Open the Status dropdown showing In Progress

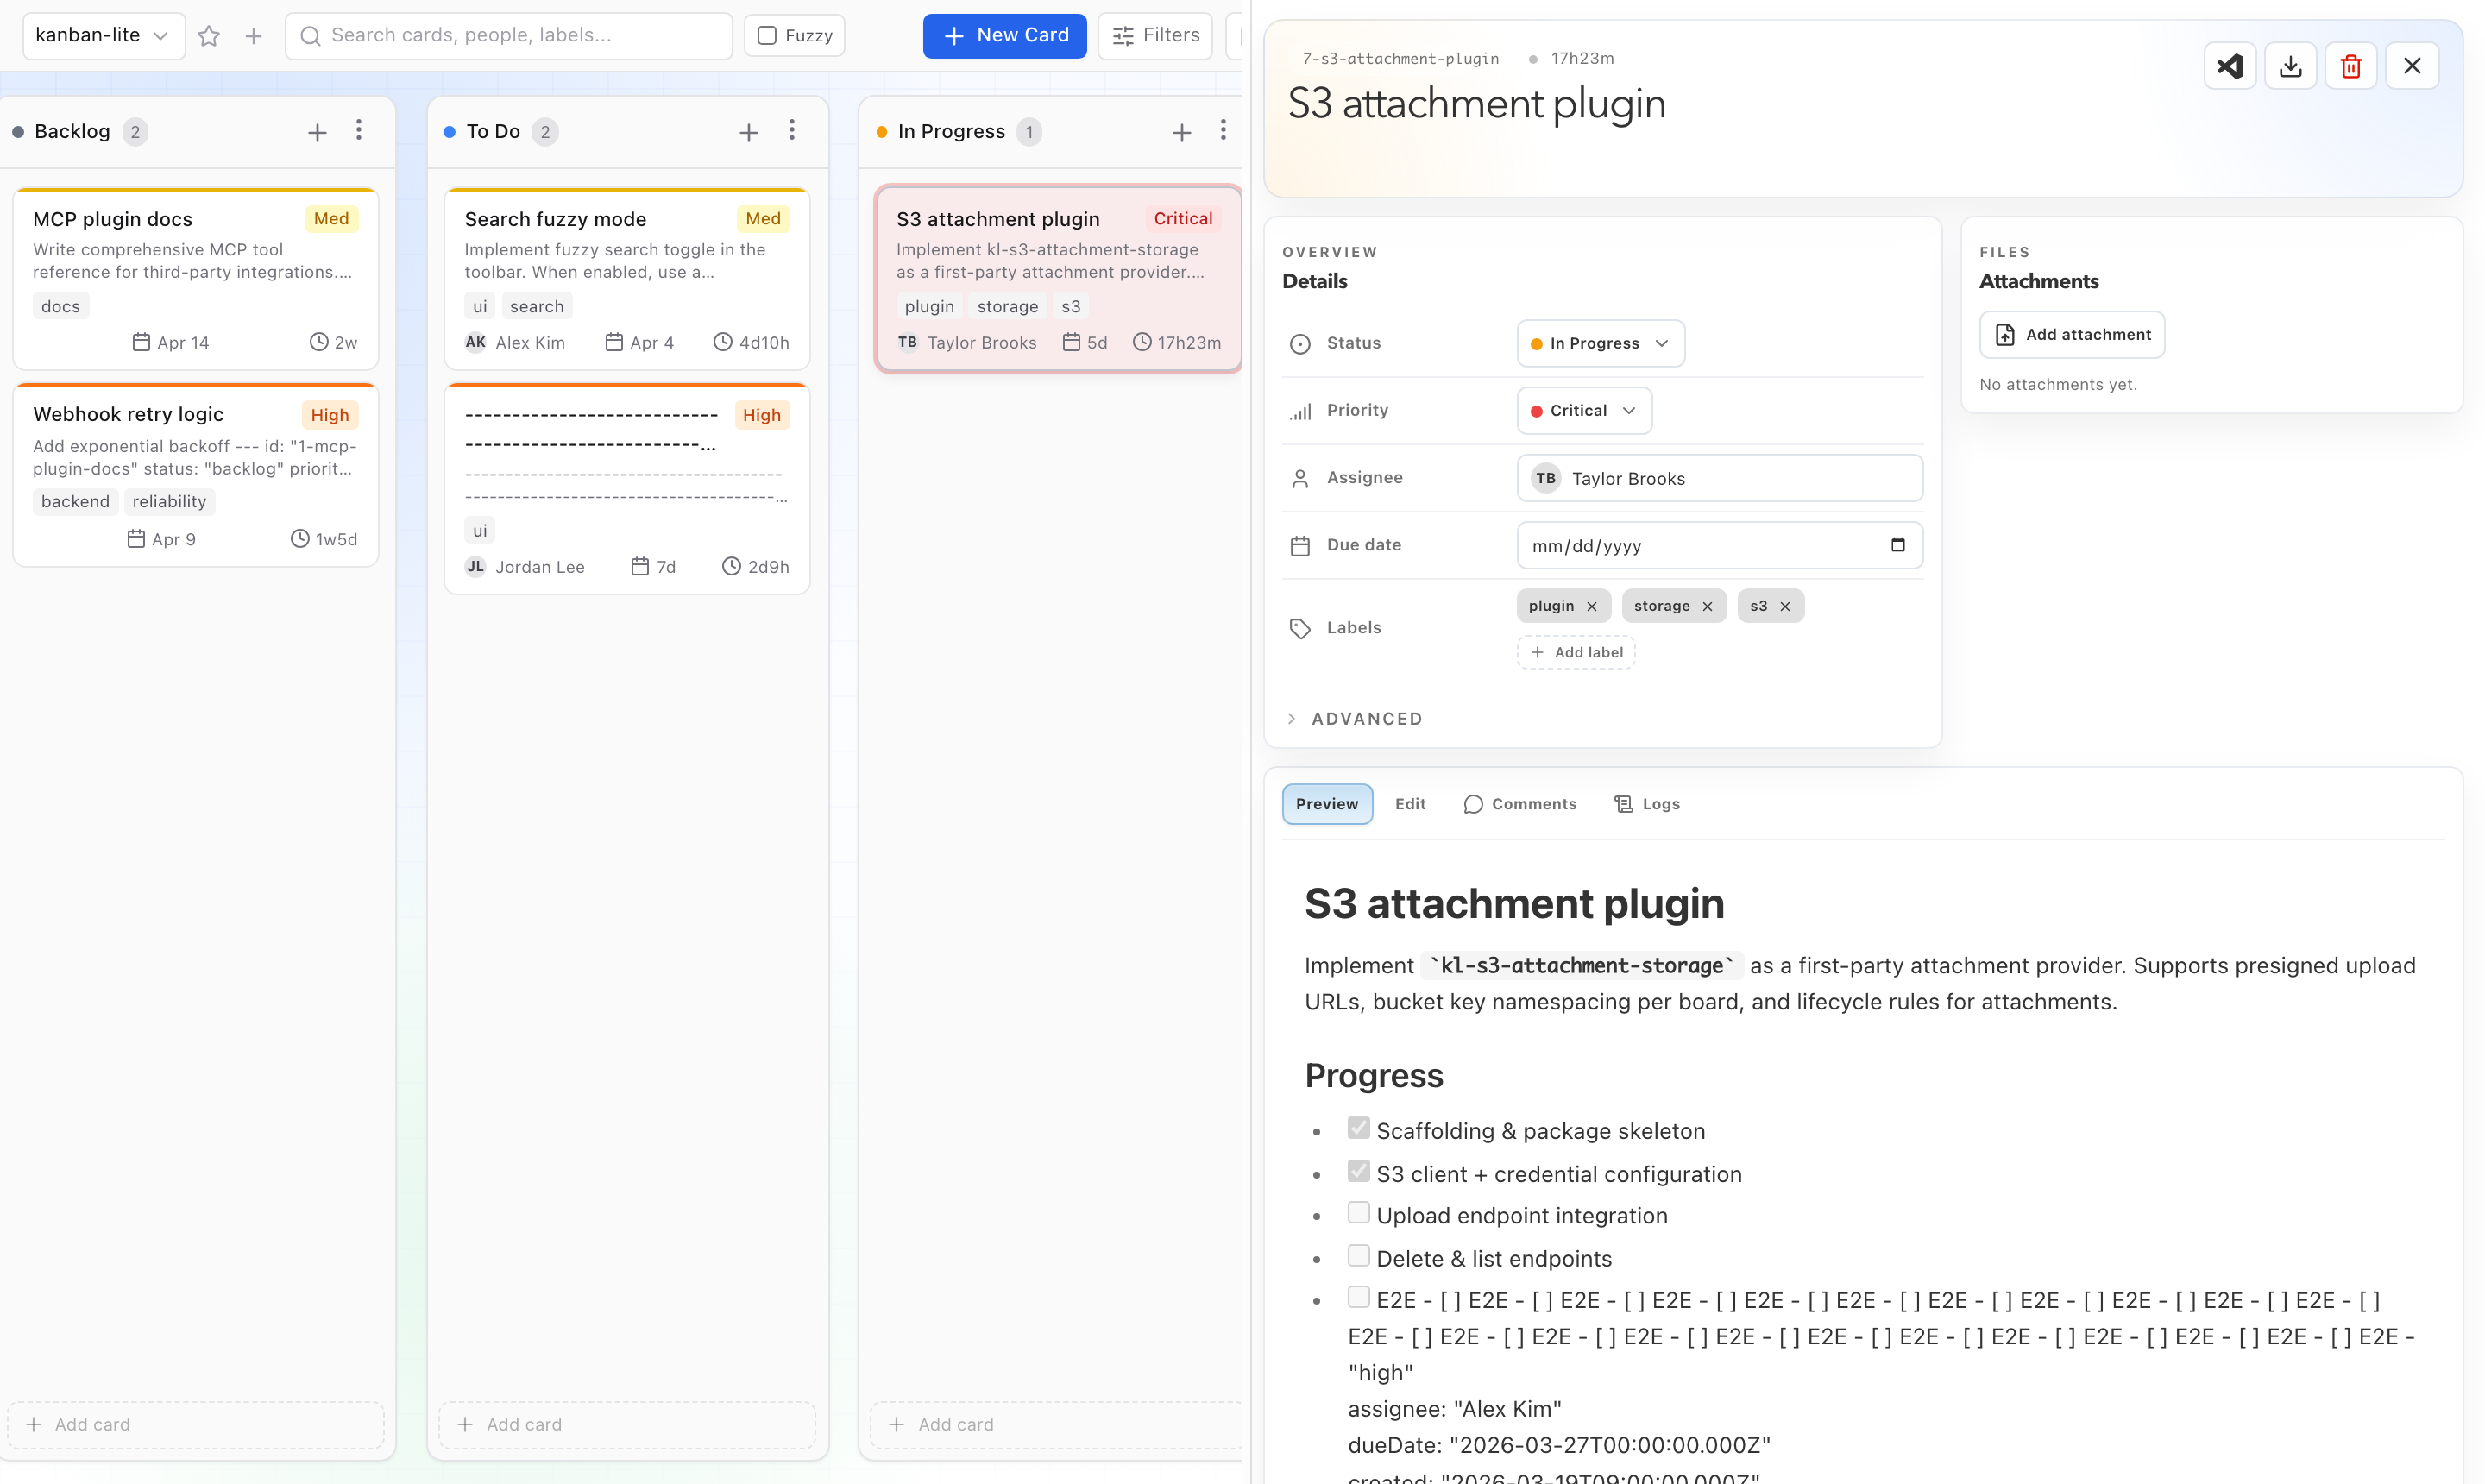tap(1599, 343)
